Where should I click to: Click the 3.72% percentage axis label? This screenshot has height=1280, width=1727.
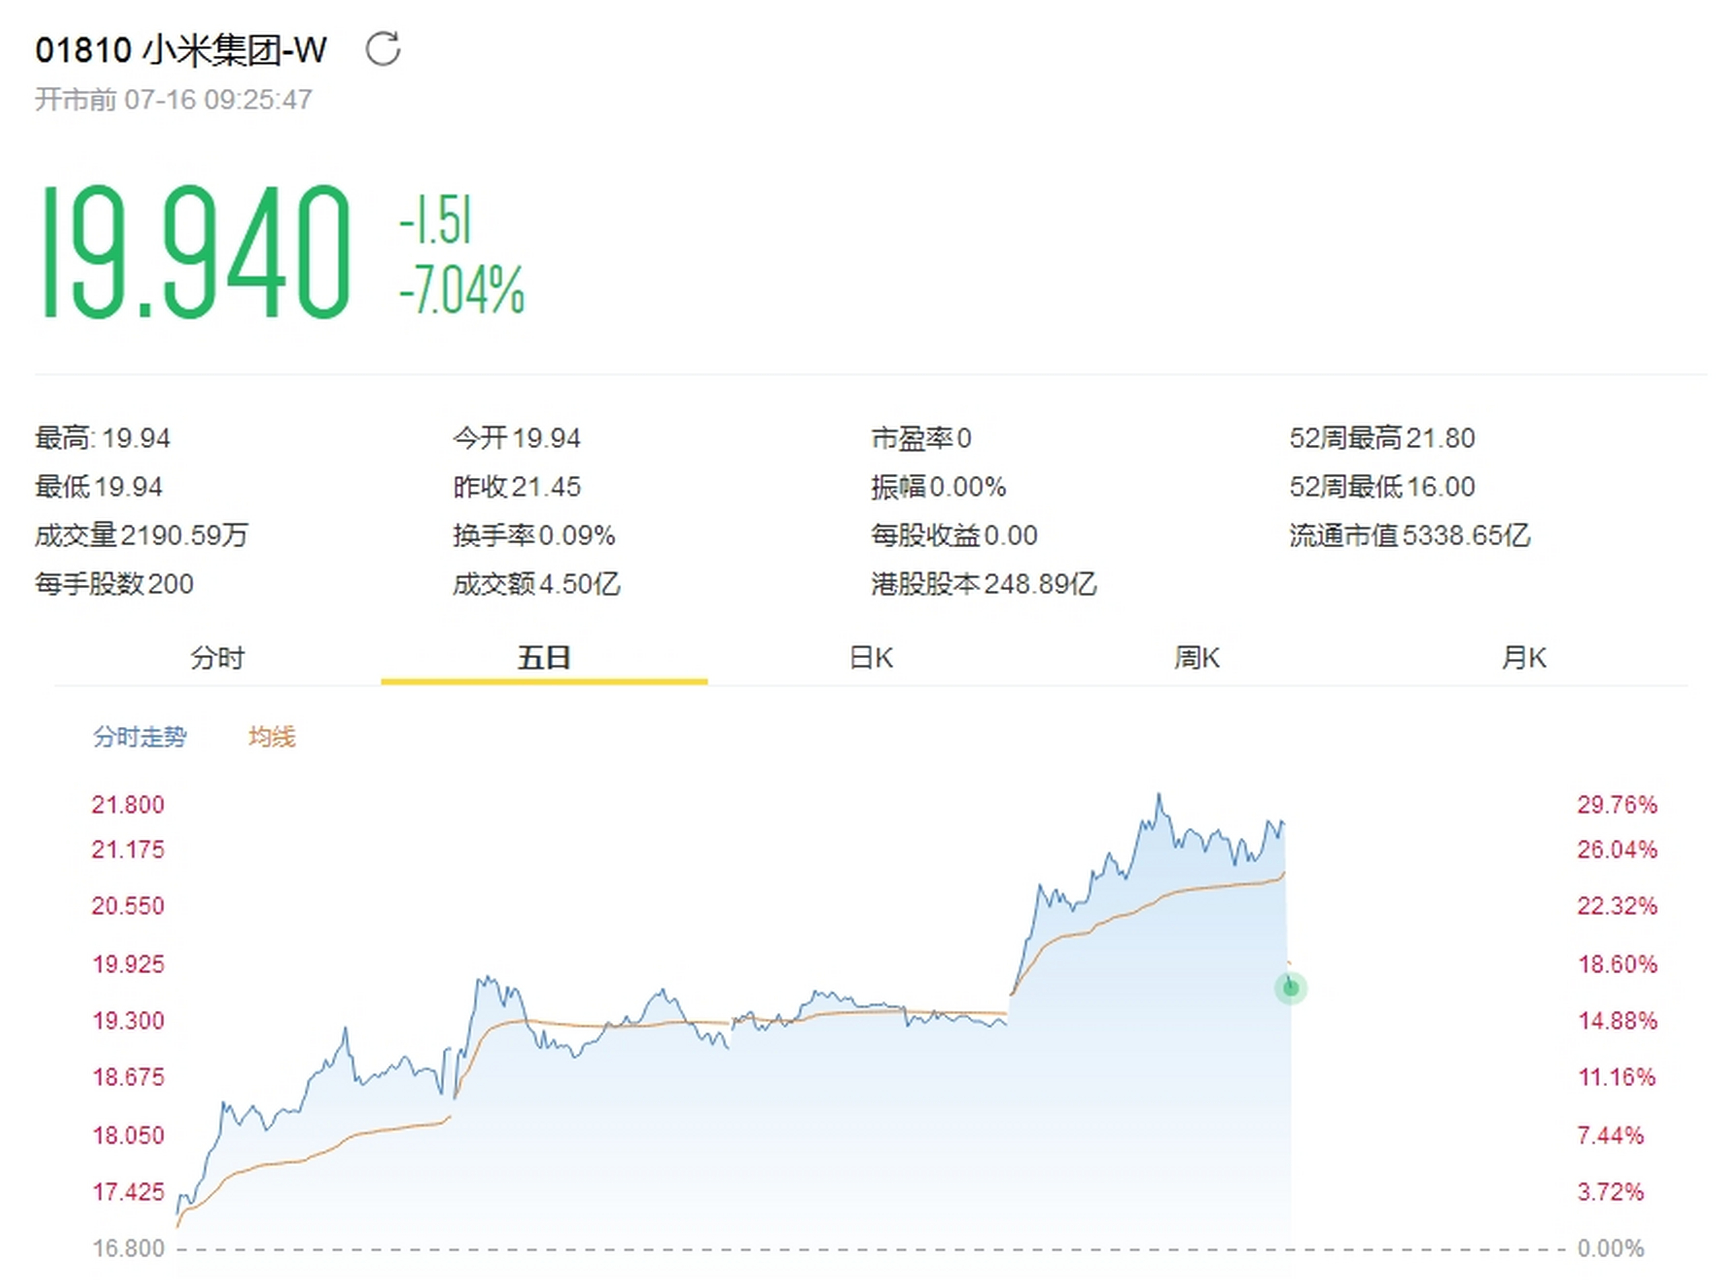[x=1611, y=1192]
